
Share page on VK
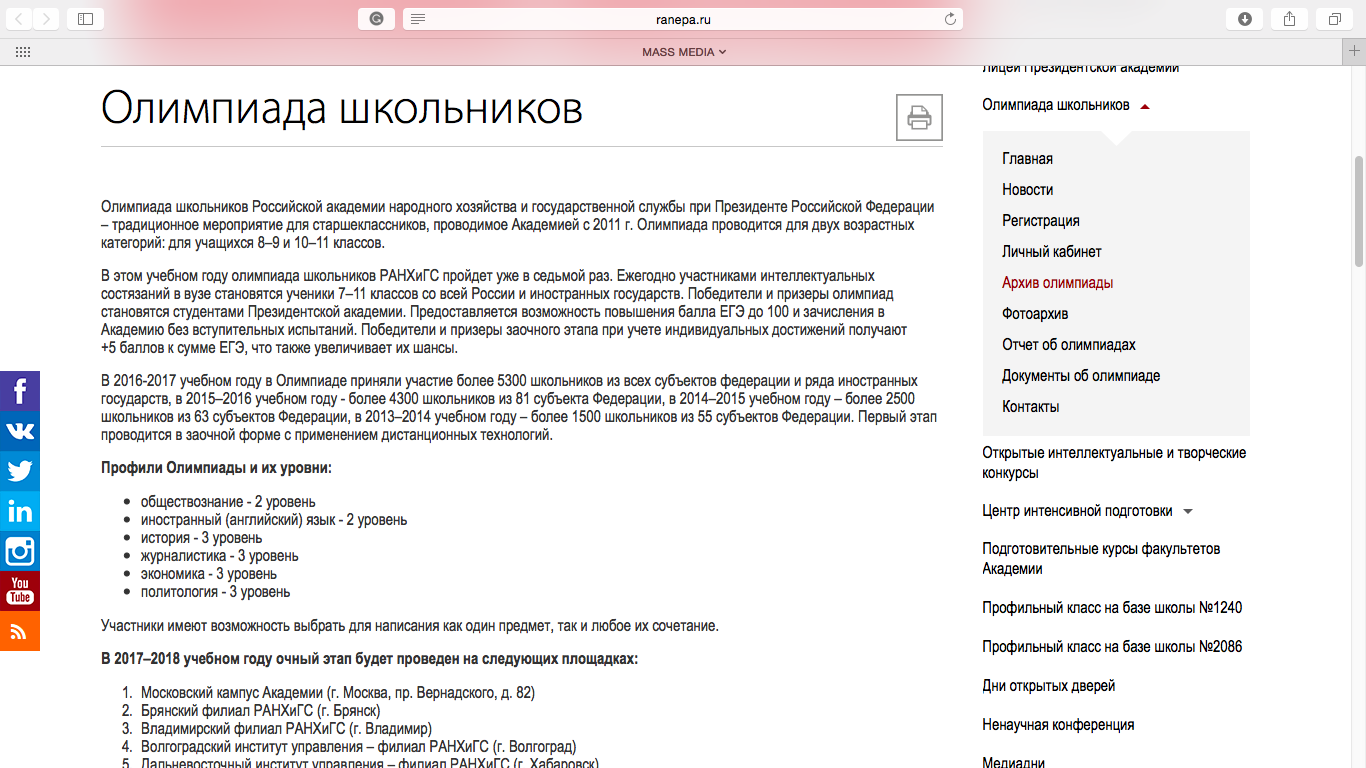[20, 431]
